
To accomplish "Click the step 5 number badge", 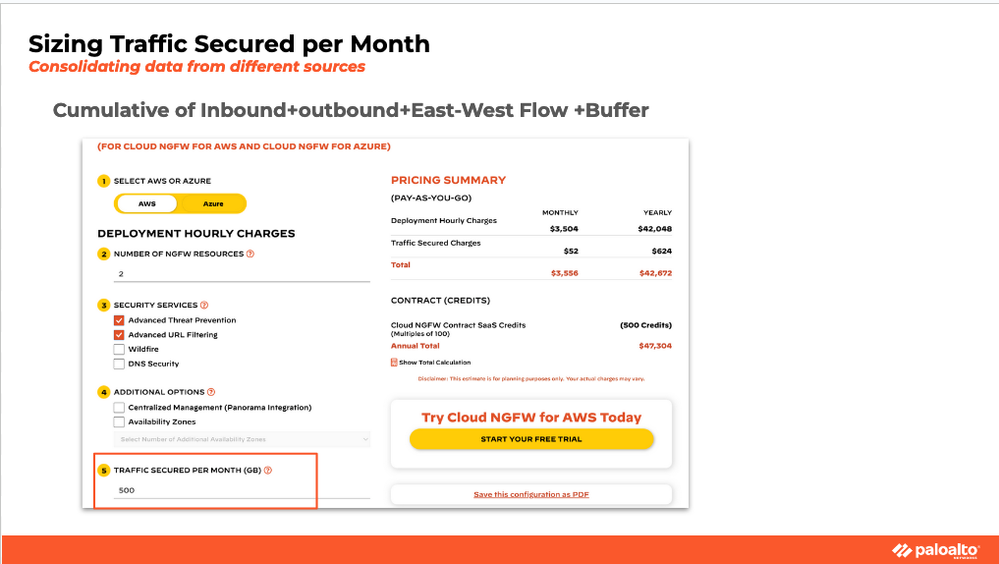I will tap(103, 470).
